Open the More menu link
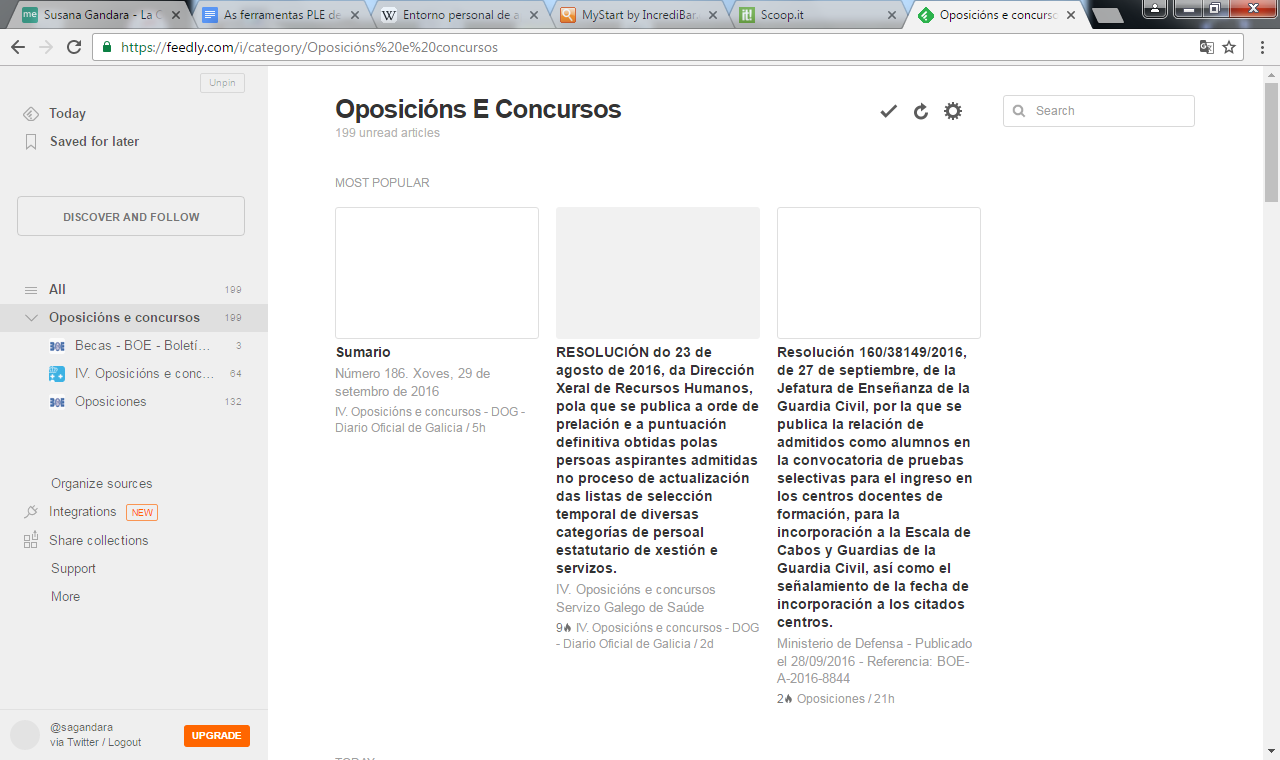Image resolution: width=1280 pixels, height=760 pixels. point(66,597)
